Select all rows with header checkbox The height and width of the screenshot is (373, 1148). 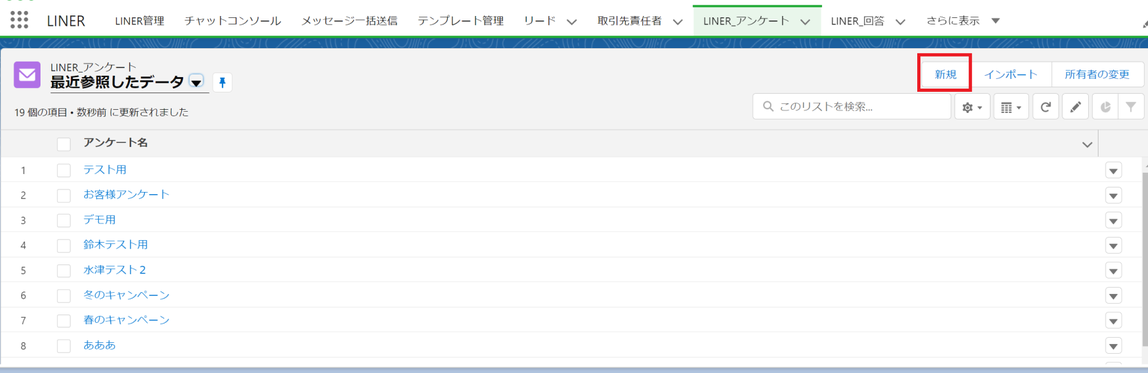pyautogui.click(x=64, y=144)
